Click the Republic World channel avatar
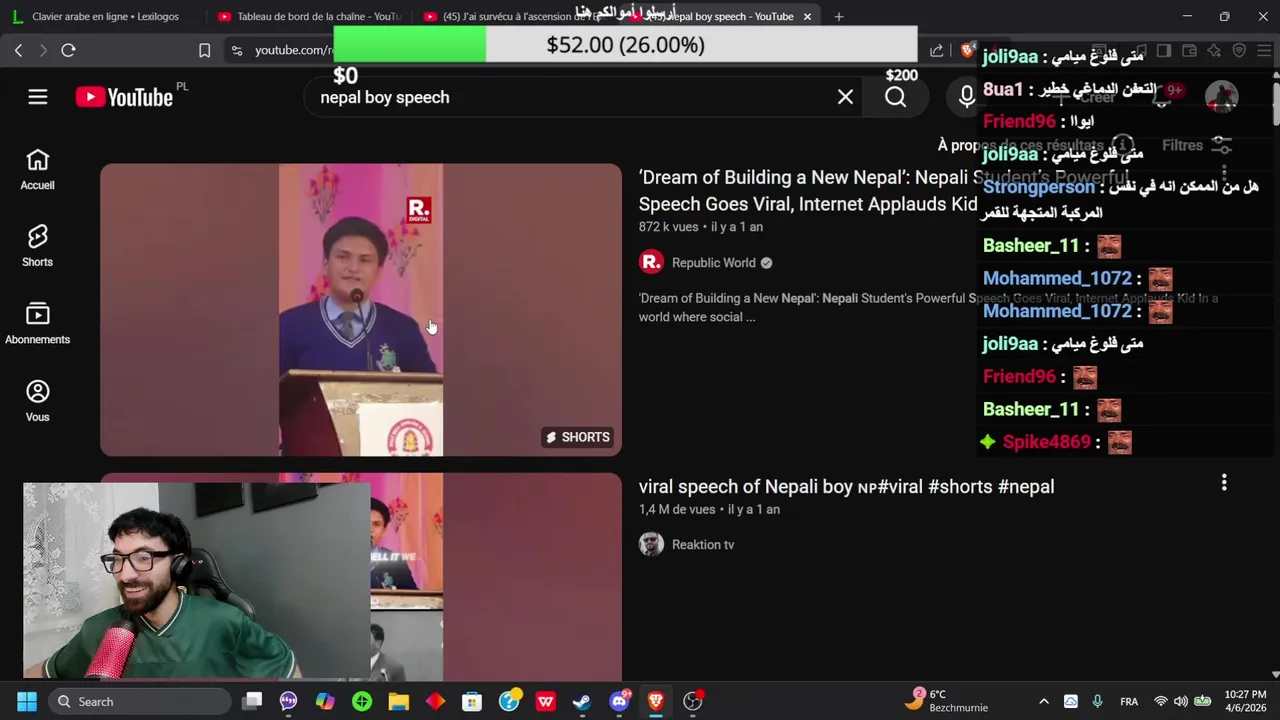This screenshot has width=1280, height=720. click(x=651, y=262)
